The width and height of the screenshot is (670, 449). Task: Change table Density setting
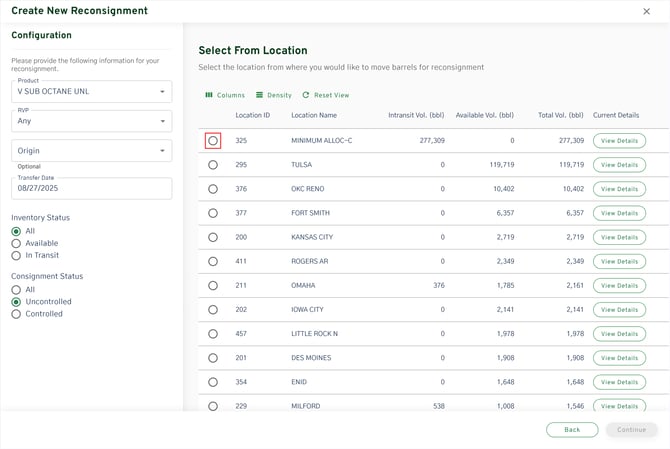tap(274, 95)
